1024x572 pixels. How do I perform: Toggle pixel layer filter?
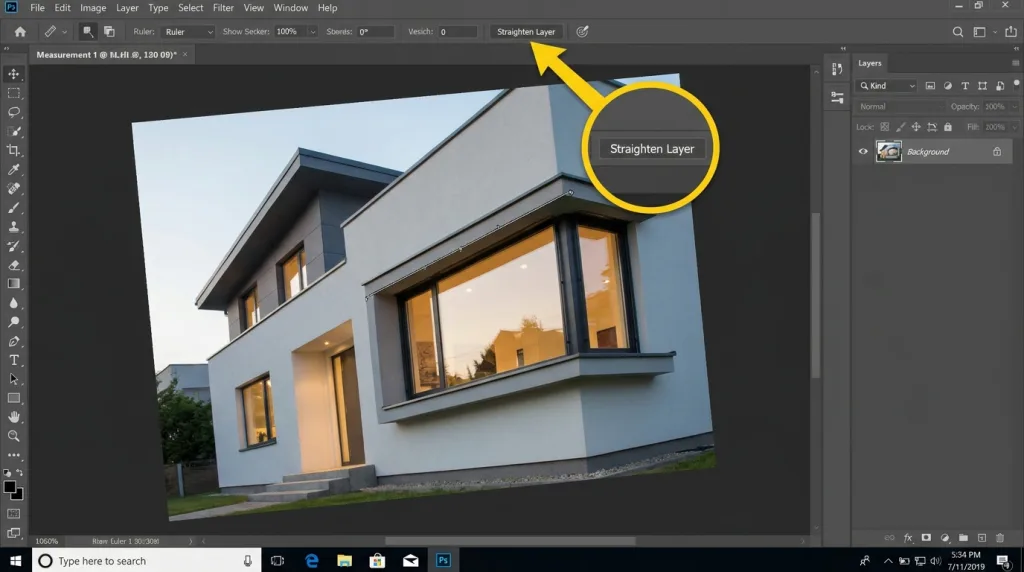point(930,86)
